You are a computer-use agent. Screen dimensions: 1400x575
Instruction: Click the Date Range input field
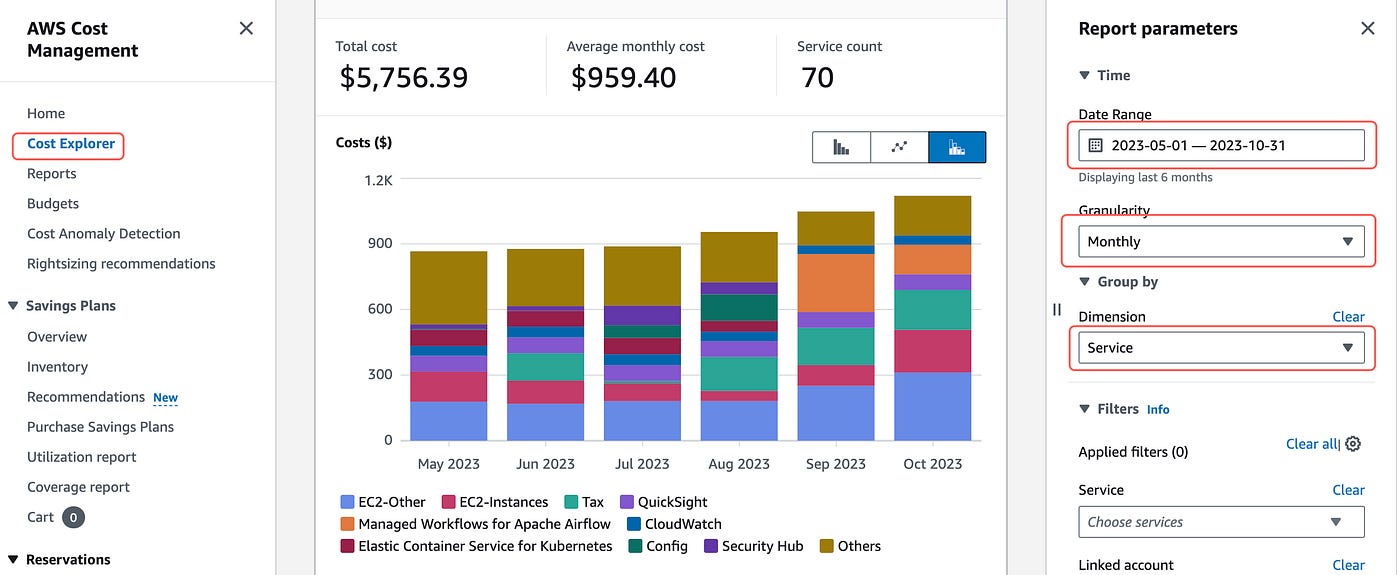pyautogui.click(x=1221, y=145)
